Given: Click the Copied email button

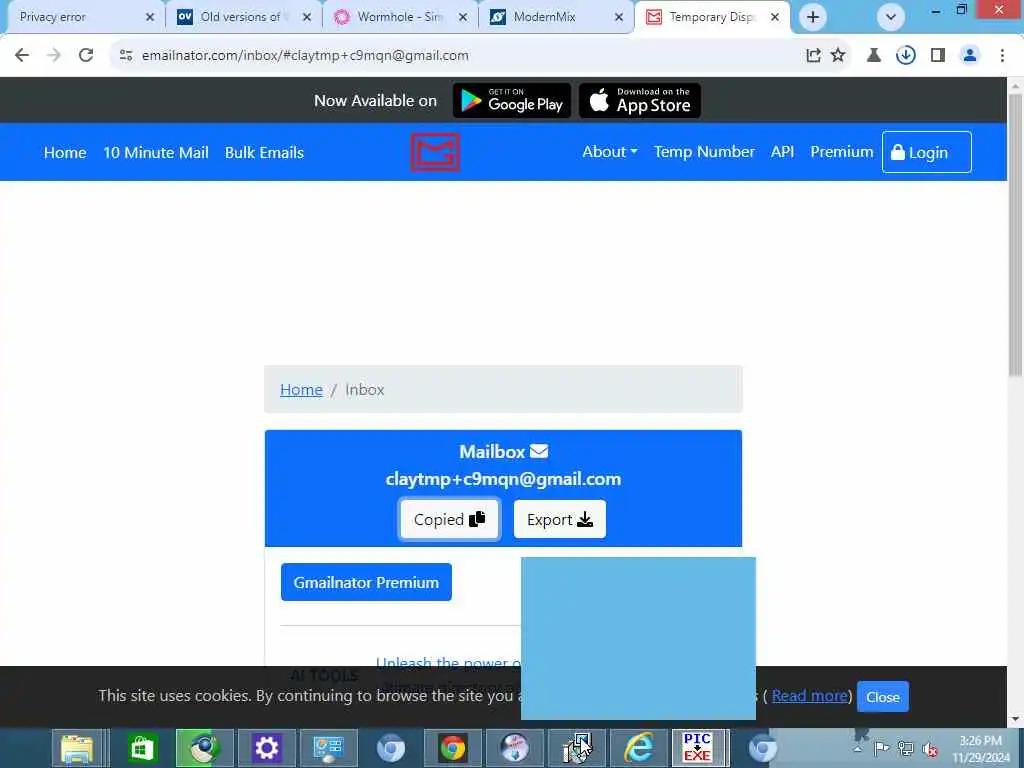Looking at the screenshot, I should [449, 519].
